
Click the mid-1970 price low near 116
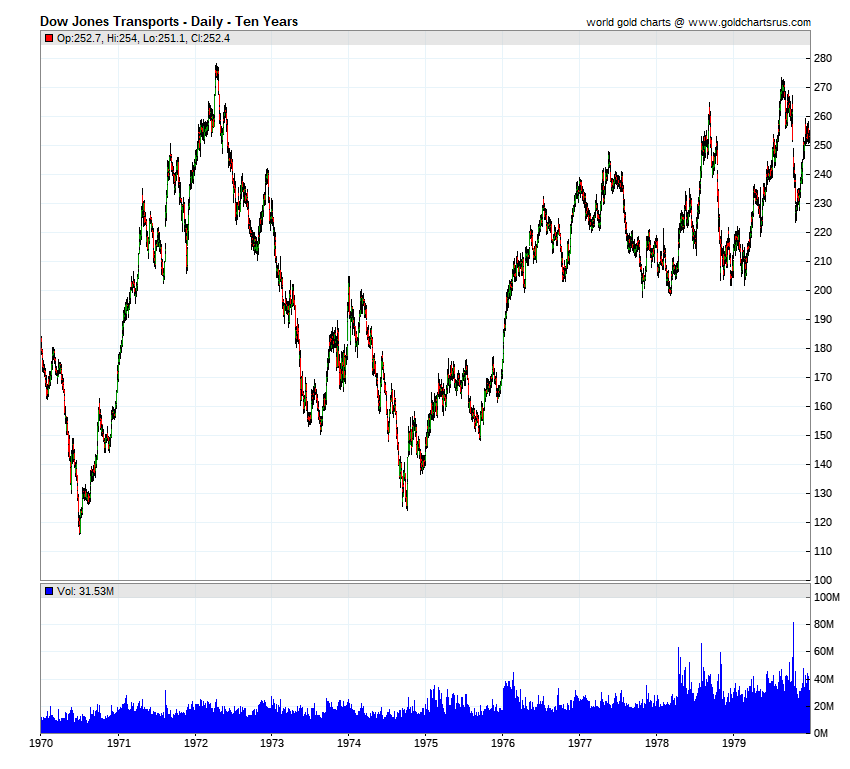80,533
